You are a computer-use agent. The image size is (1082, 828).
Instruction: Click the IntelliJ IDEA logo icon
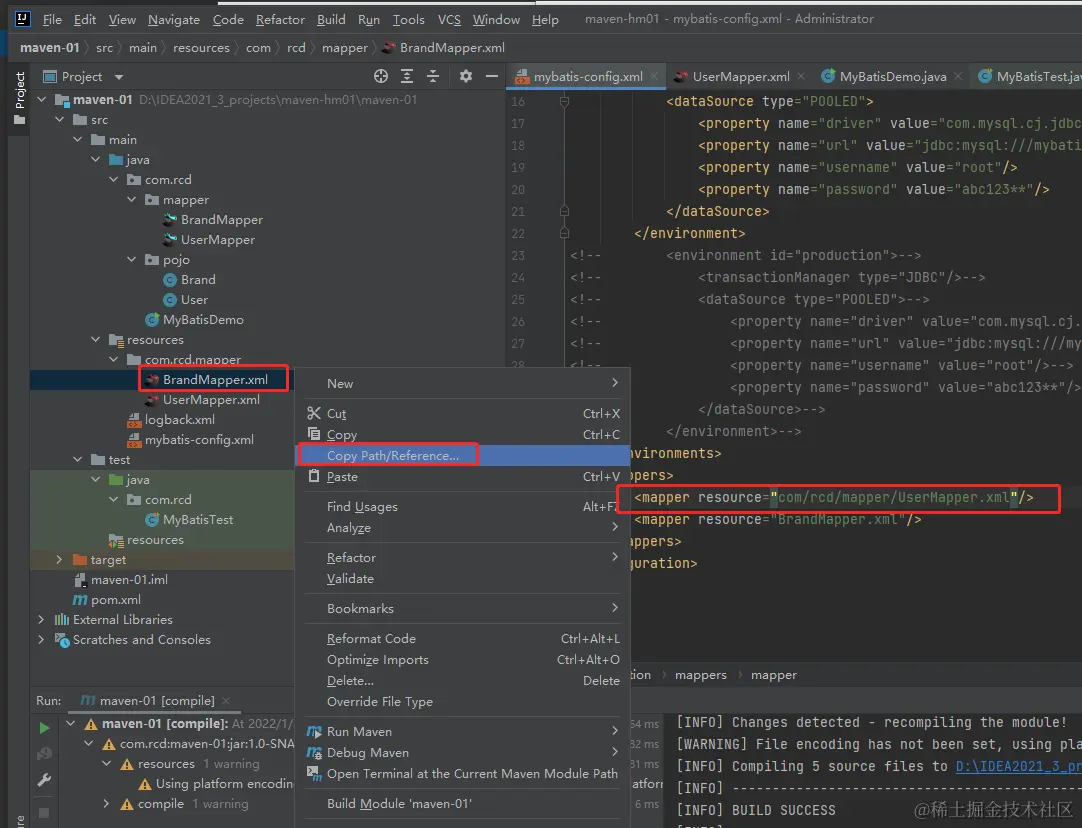[23, 19]
